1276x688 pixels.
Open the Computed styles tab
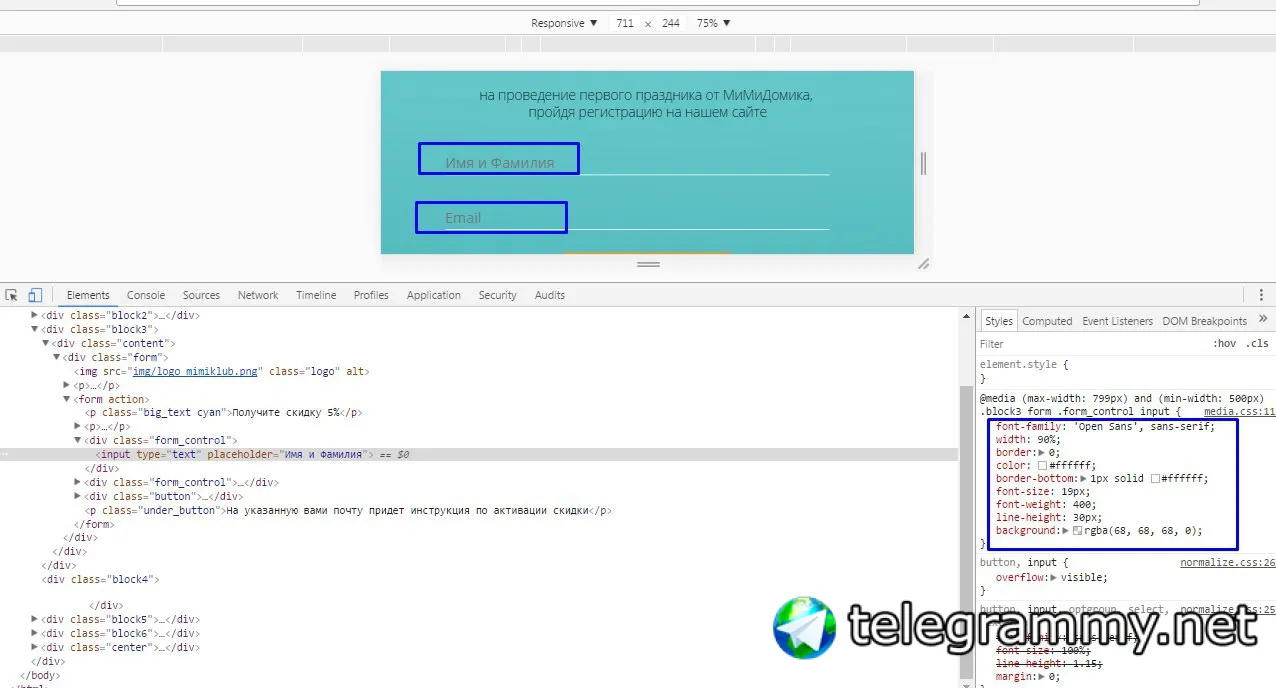coord(1047,321)
